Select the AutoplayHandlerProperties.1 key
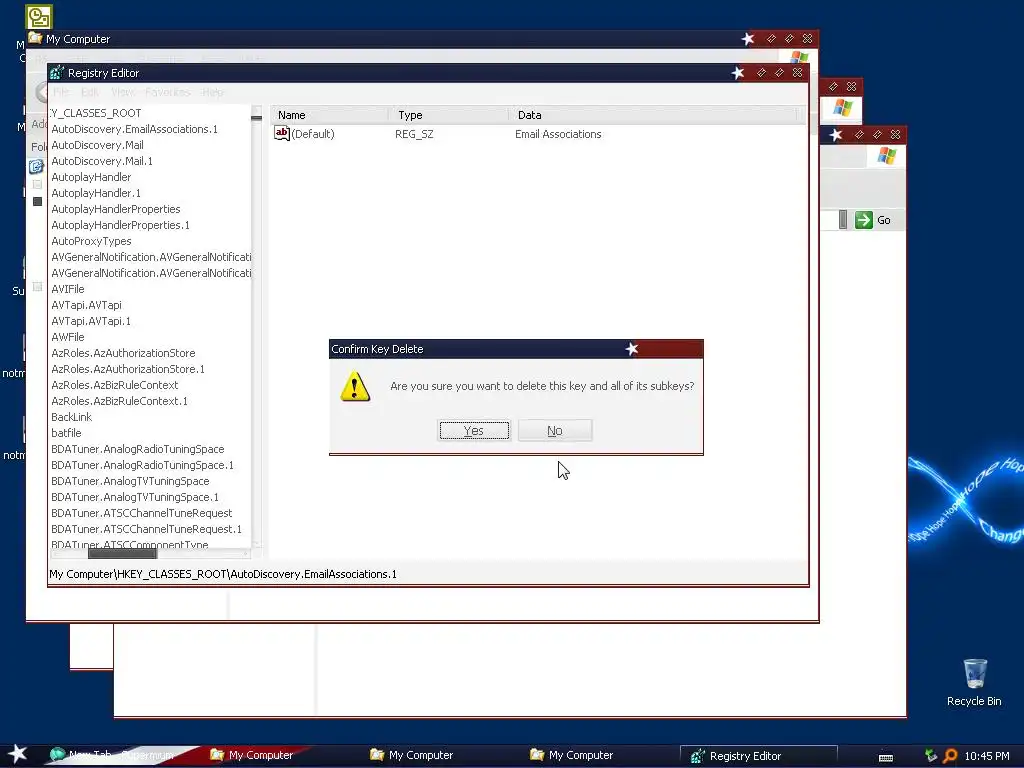The height and width of the screenshot is (768, 1024). point(120,225)
